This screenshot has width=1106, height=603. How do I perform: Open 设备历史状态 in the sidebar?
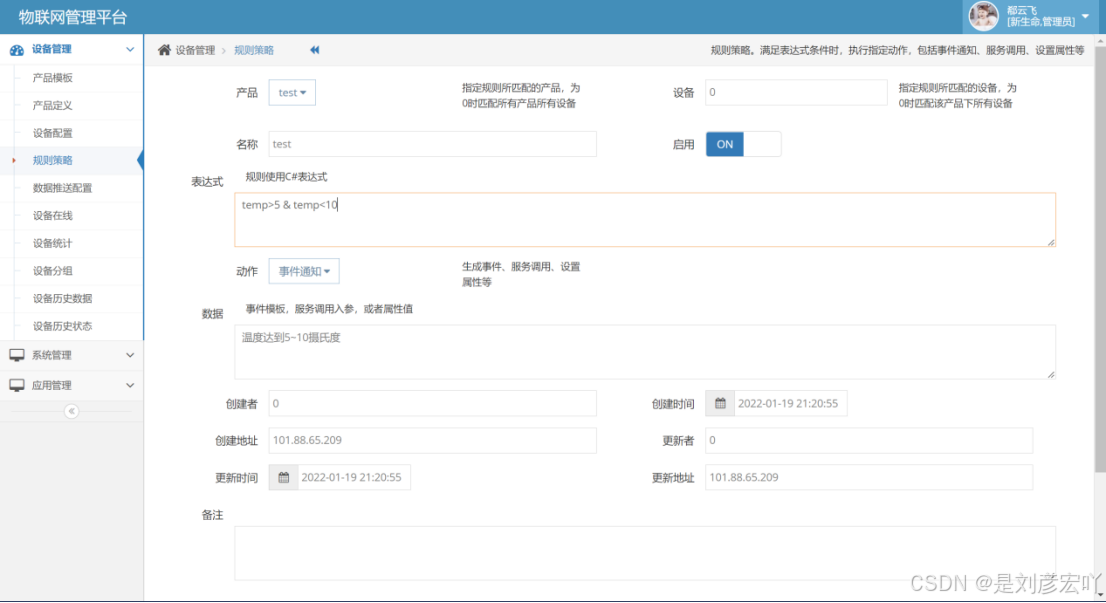pos(63,326)
